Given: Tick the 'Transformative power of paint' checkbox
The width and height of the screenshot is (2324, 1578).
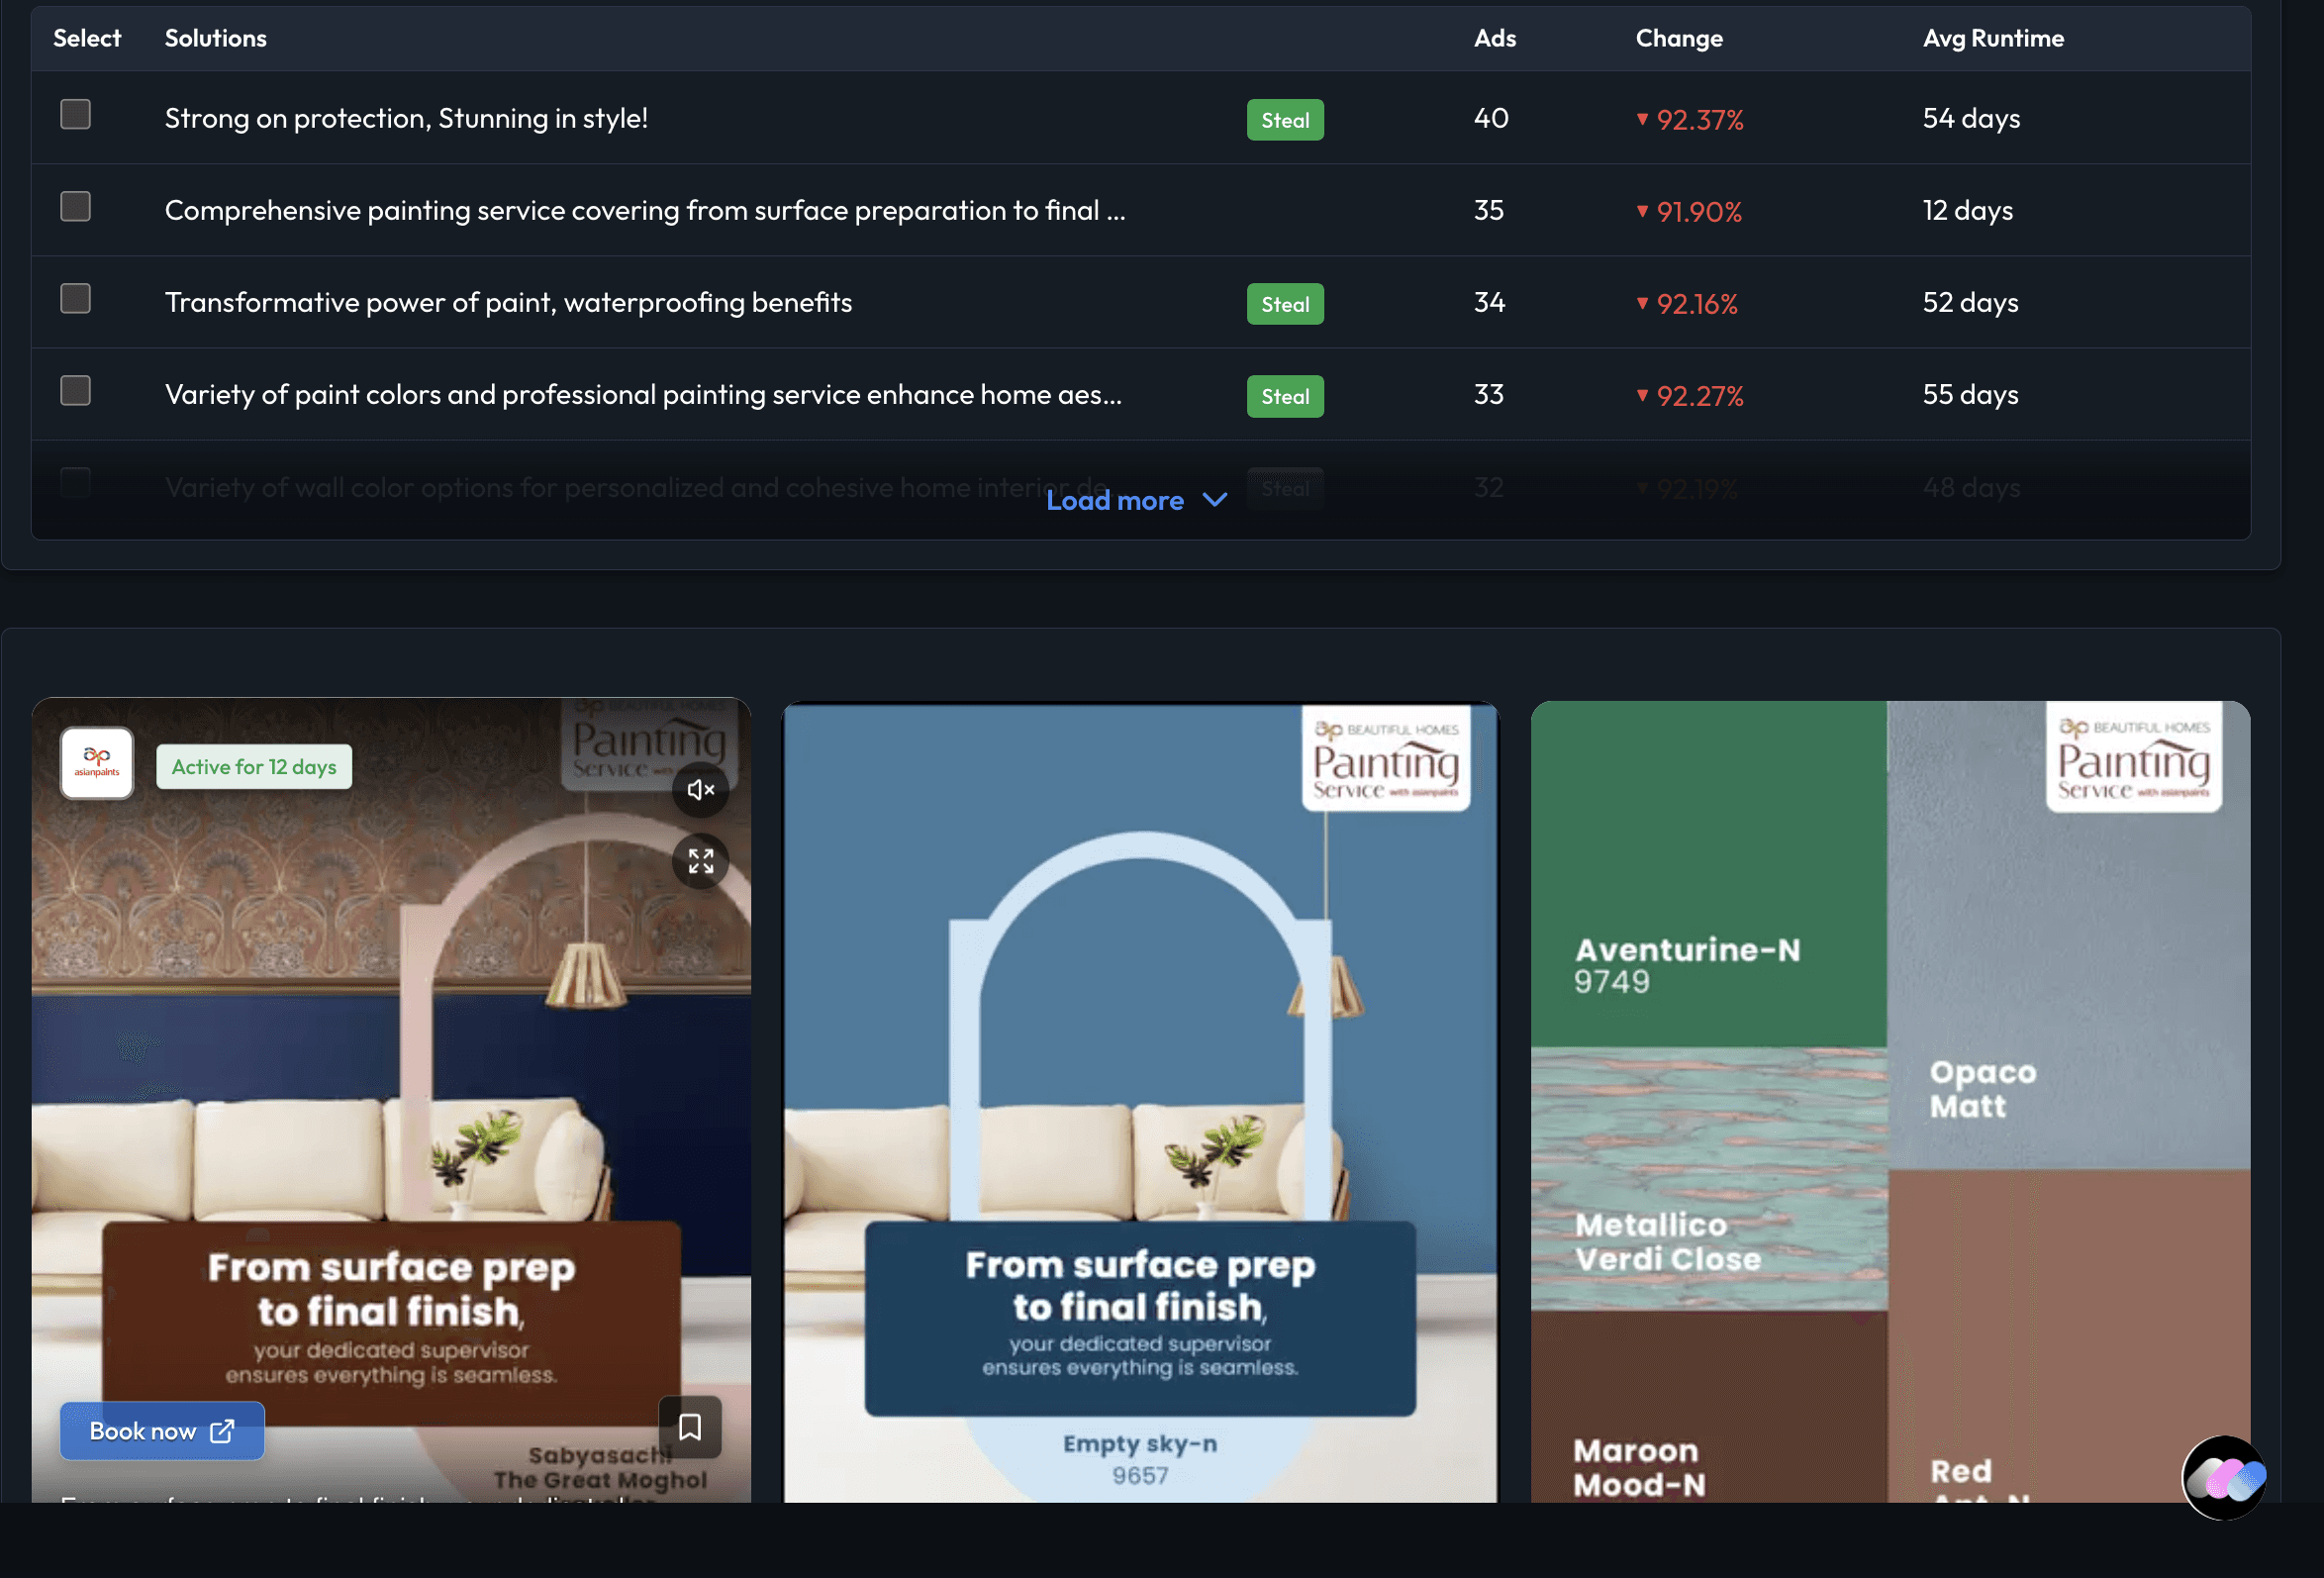Looking at the screenshot, I should pyautogui.click(x=76, y=299).
